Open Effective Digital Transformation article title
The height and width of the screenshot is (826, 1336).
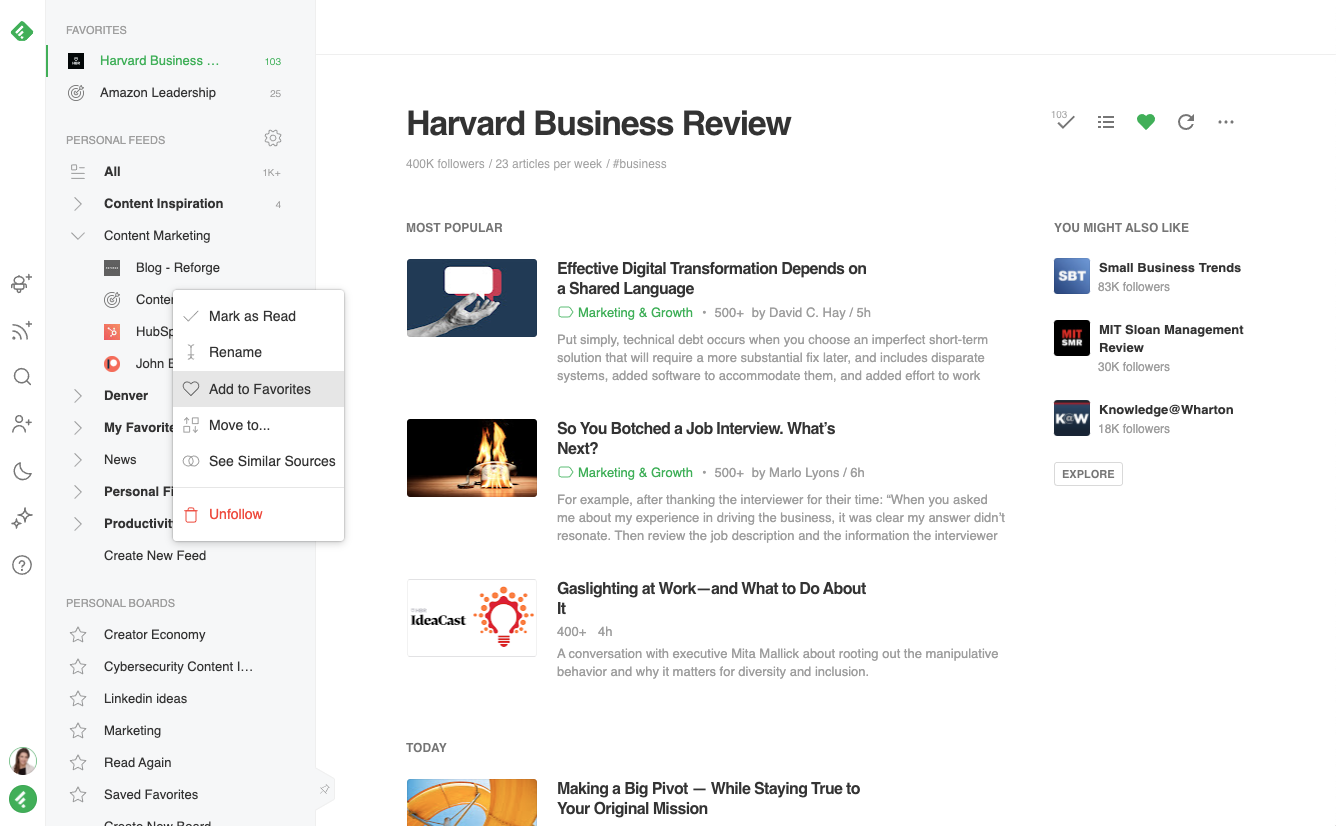(712, 278)
